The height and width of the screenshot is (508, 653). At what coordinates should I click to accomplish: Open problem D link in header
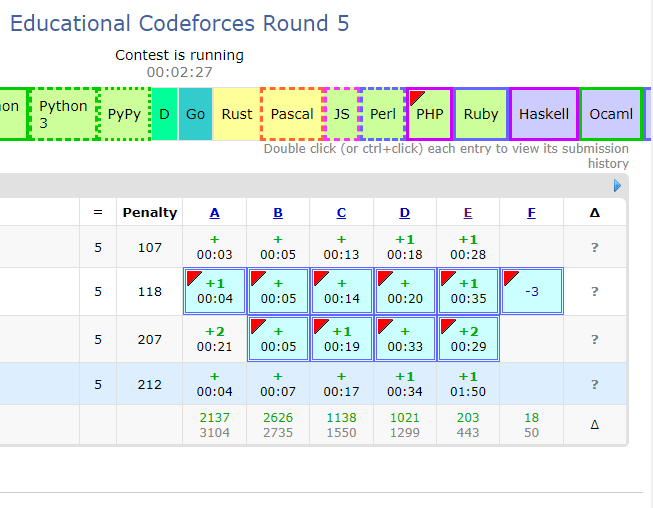pos(404,213)
